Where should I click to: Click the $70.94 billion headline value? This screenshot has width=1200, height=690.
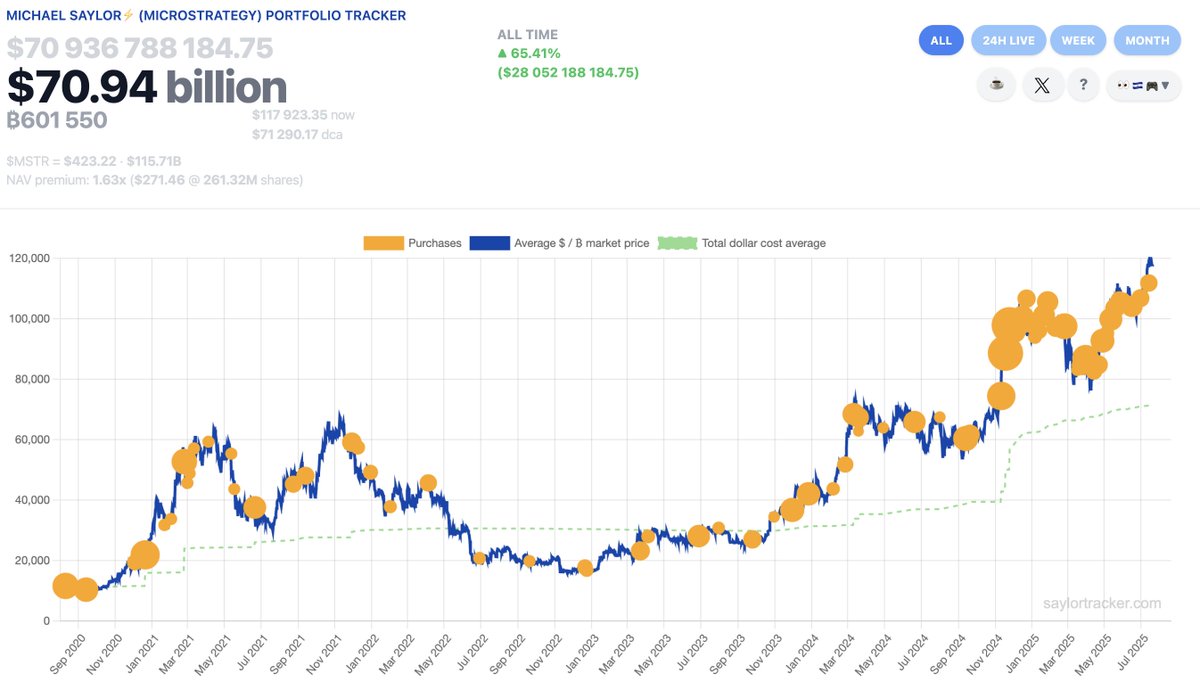147,88
